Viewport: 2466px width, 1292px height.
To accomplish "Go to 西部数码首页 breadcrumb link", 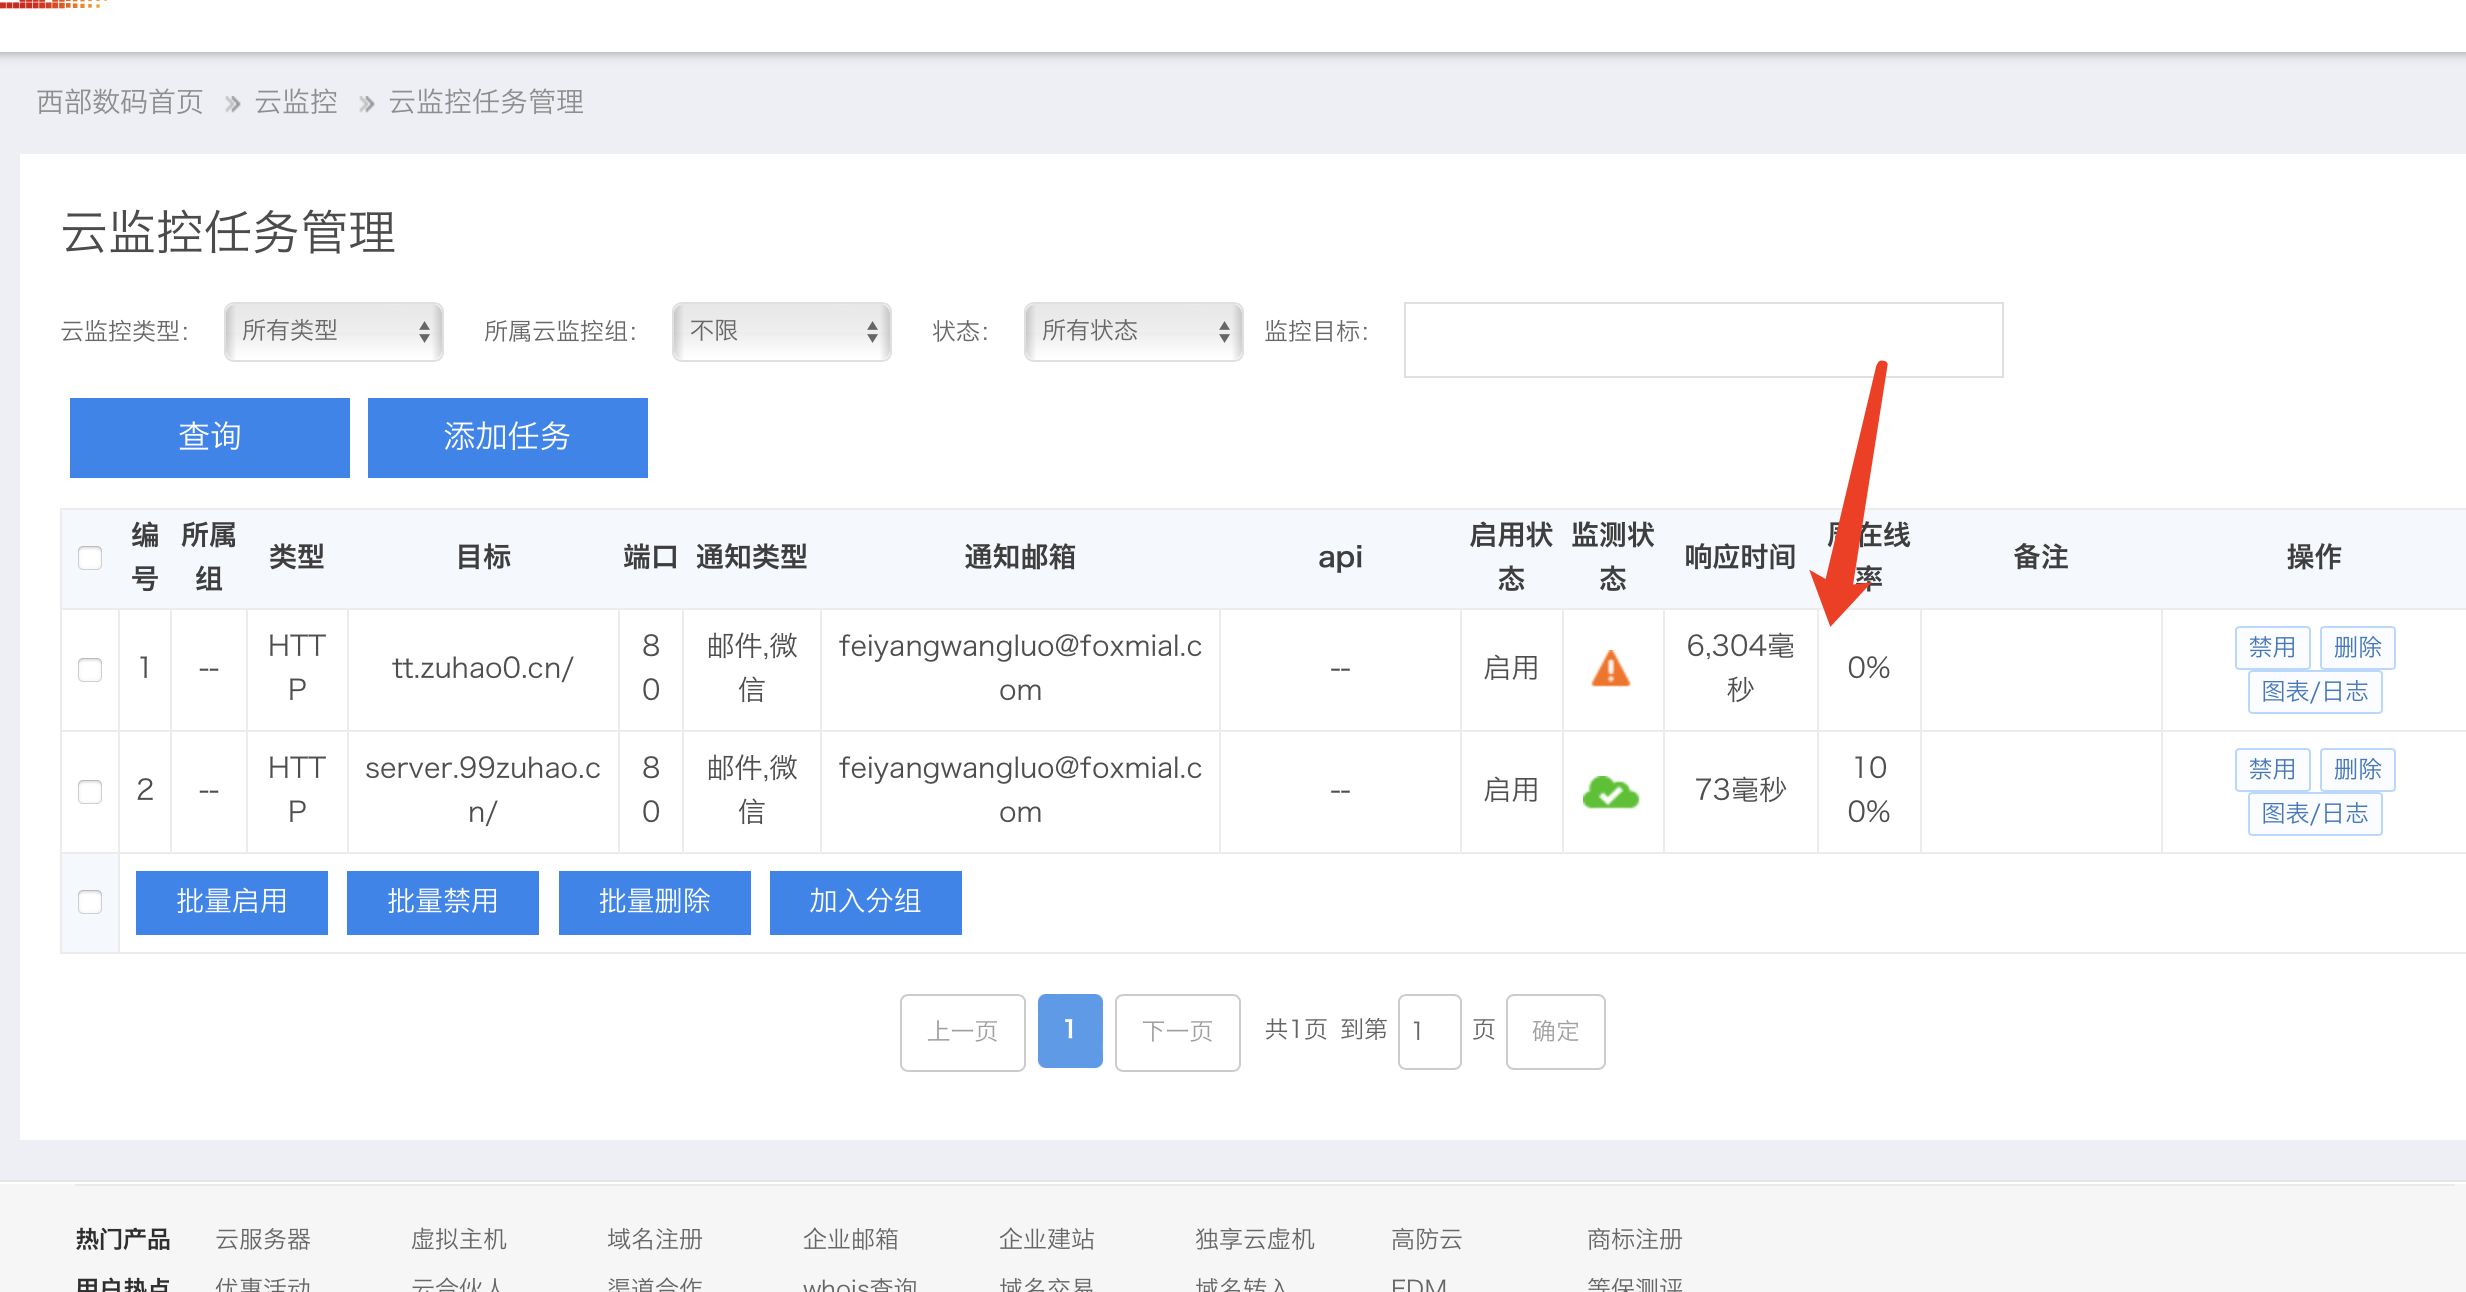I will (120, 102).
